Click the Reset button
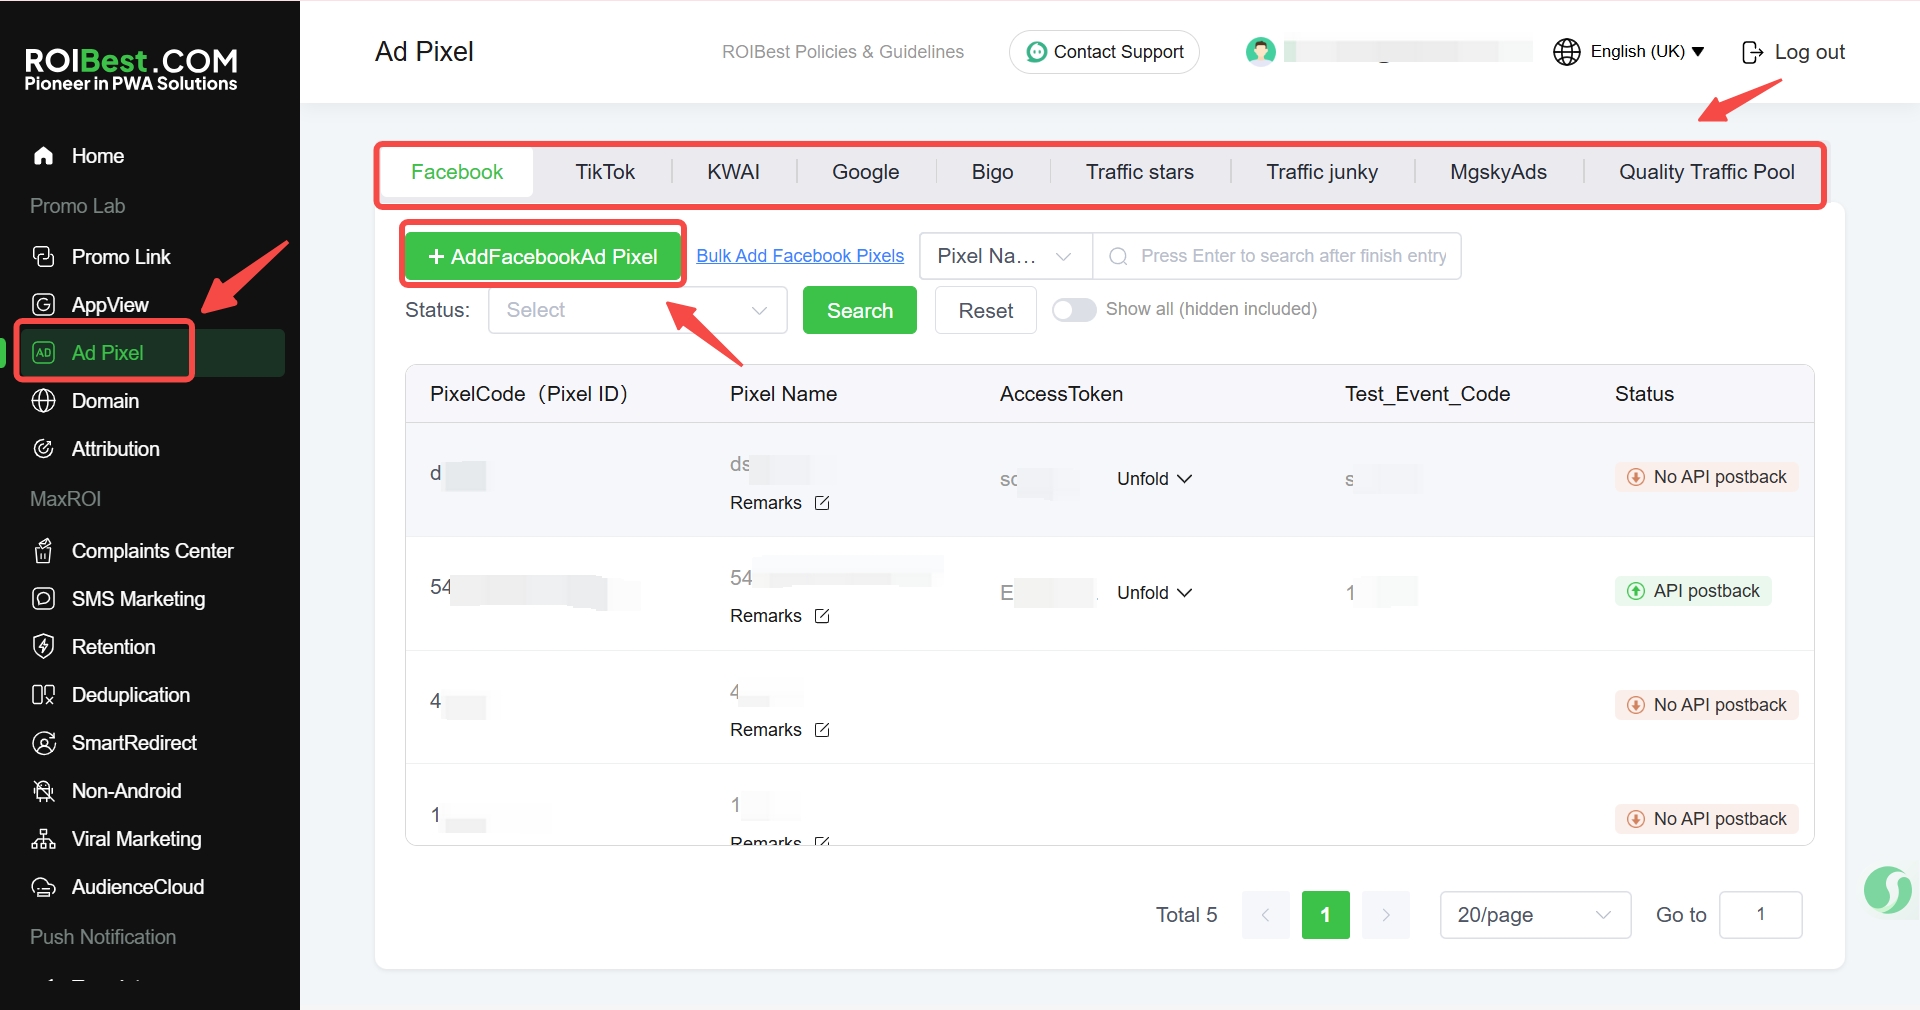 [x=986, y=310]
